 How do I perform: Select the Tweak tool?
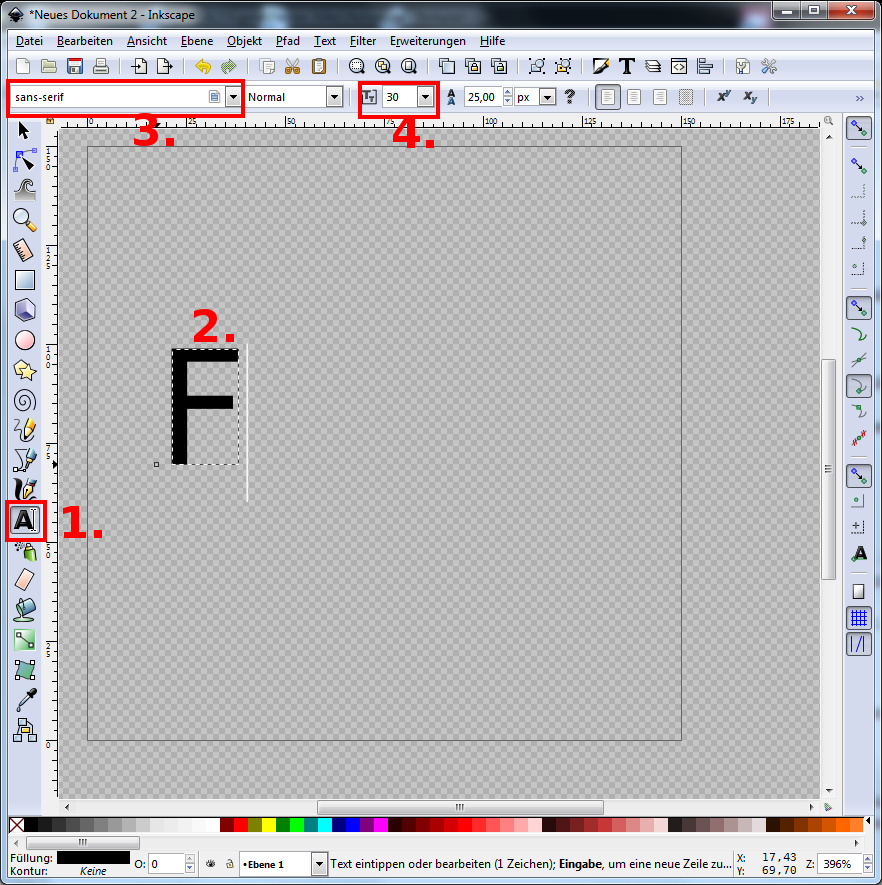pyautogui.click(x=25, y=190)
